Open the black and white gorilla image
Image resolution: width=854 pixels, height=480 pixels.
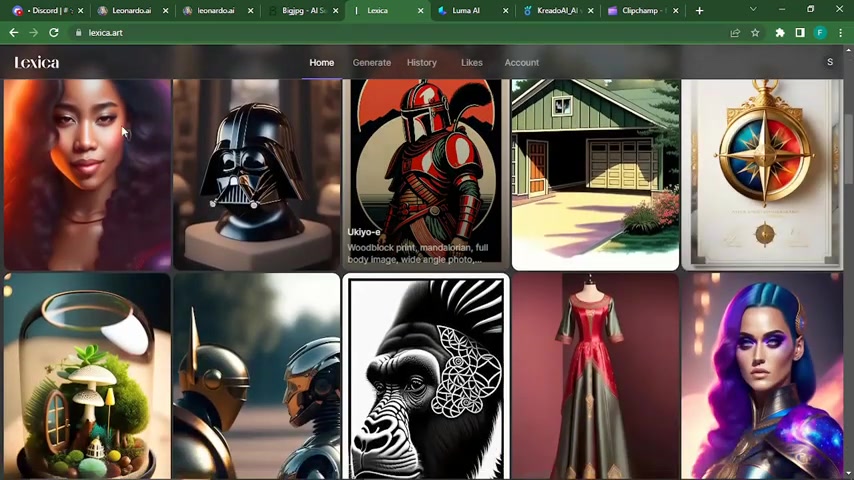click(426, 376)
